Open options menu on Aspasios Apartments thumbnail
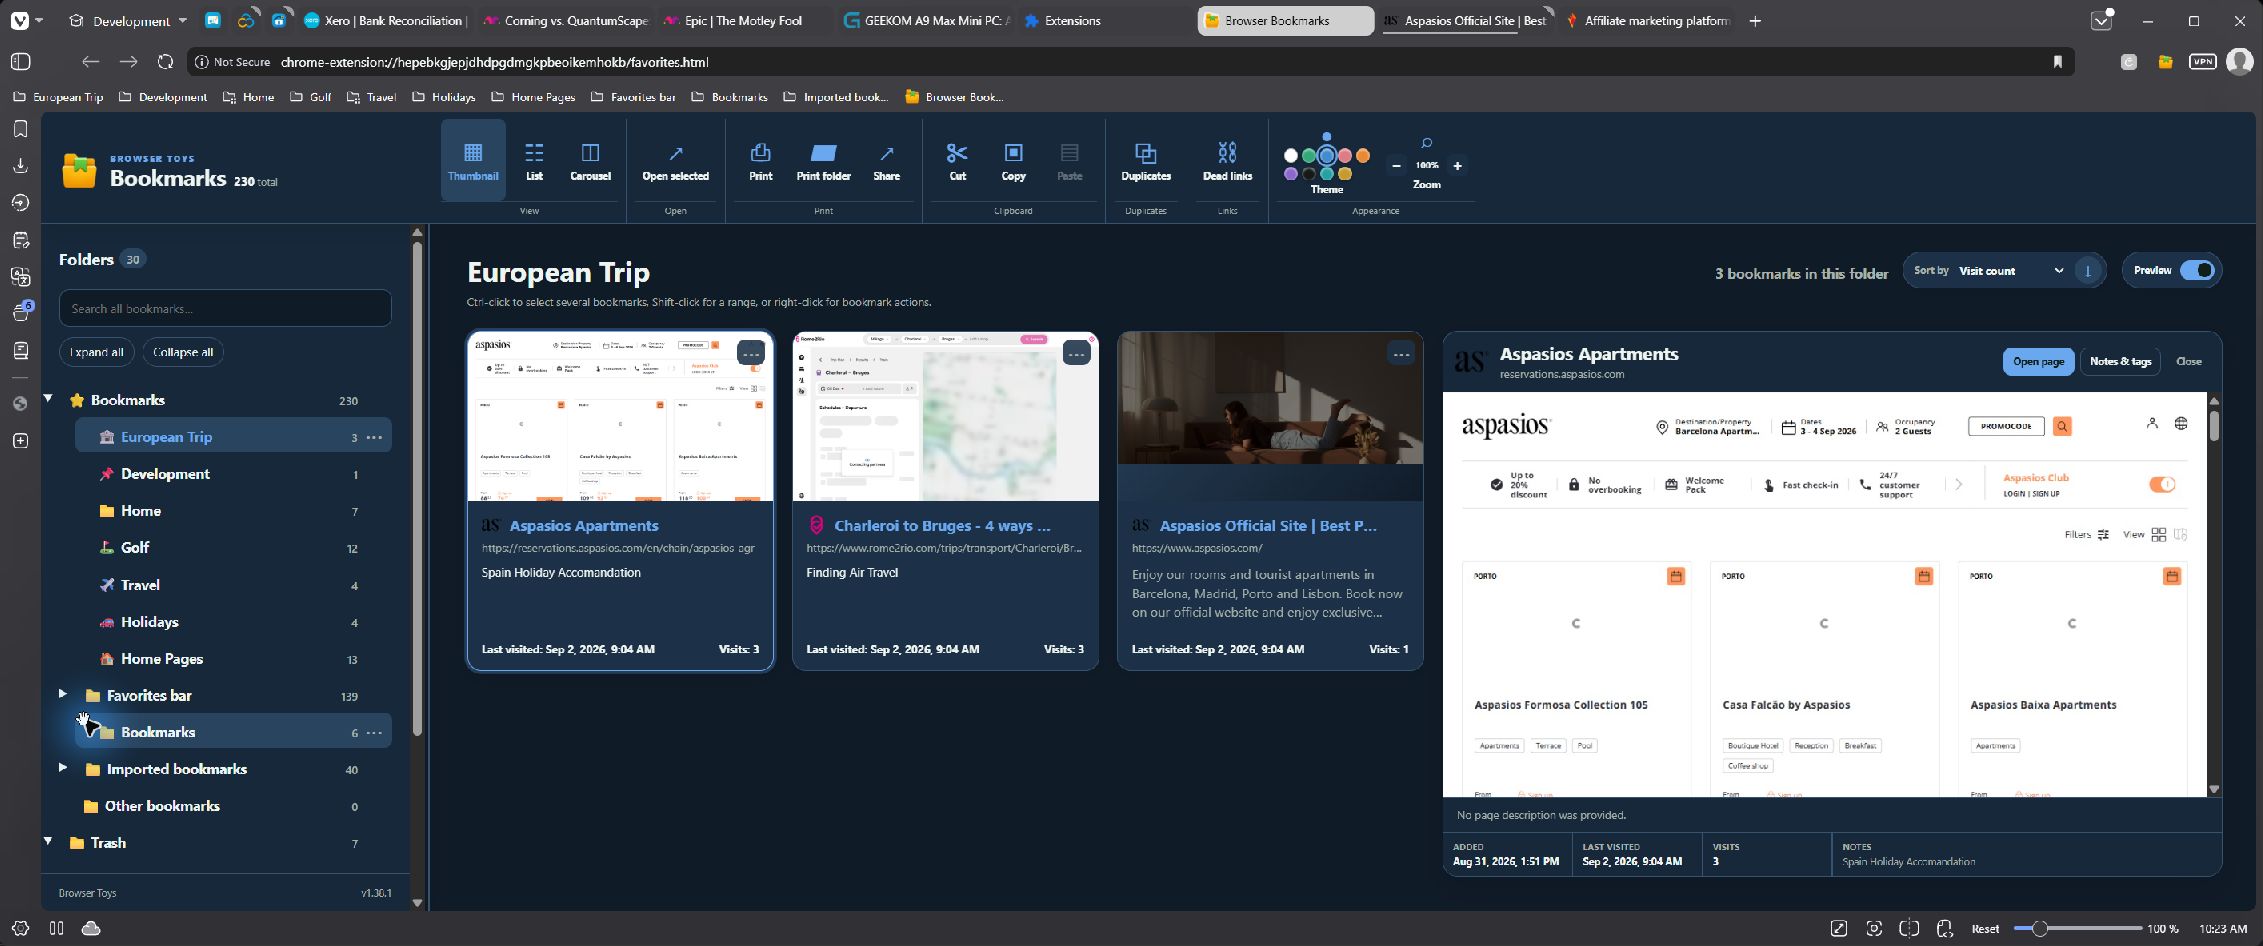Image resolution: width=2263 pixels, height=946 pixels. tap(751, 354)
